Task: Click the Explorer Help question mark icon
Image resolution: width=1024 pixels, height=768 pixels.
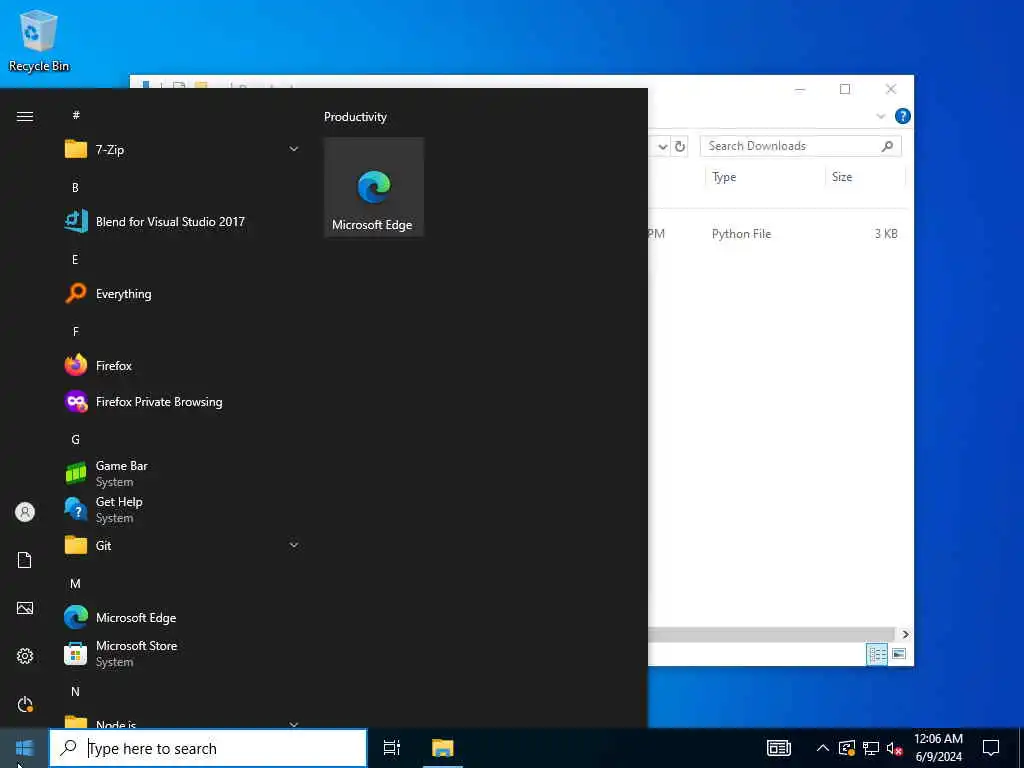Action: (903, 116)
